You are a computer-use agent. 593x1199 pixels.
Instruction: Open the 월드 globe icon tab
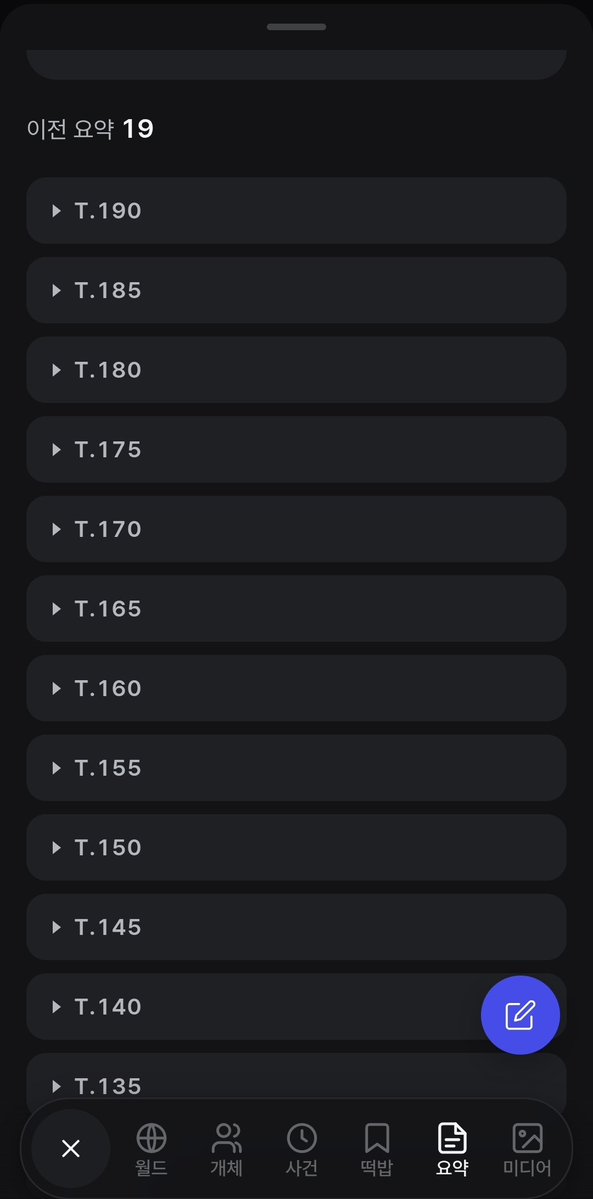[152, 1138]
